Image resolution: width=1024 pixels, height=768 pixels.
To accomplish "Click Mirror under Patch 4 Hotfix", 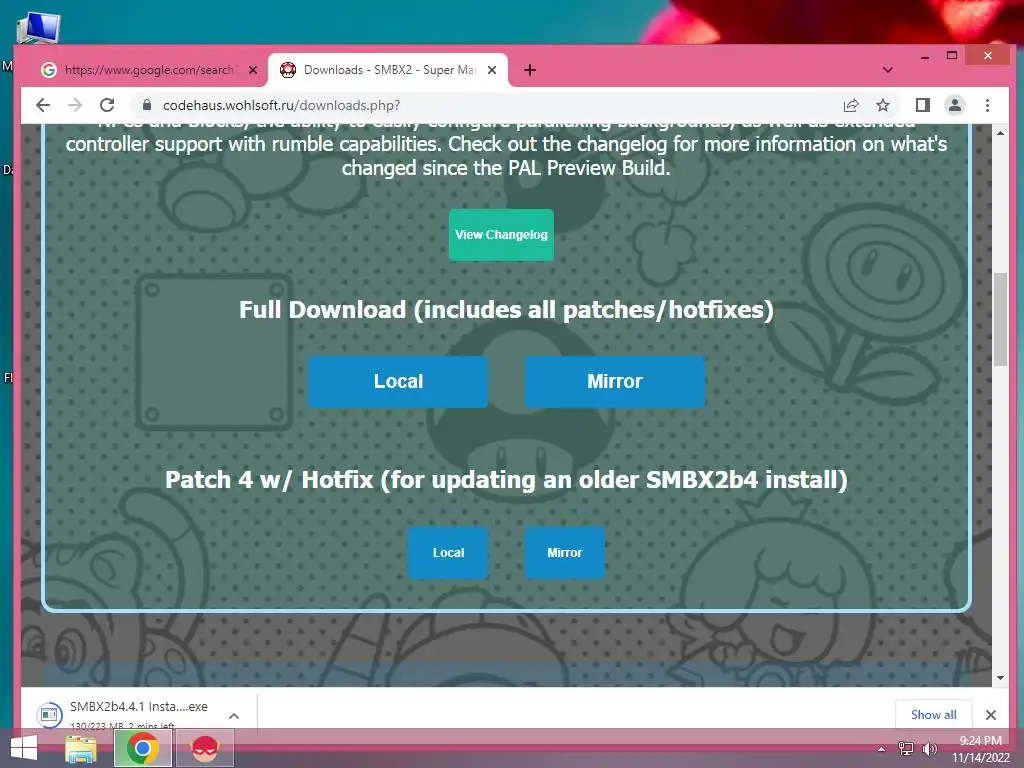I will pyautogui.click(x=565, y=552).
